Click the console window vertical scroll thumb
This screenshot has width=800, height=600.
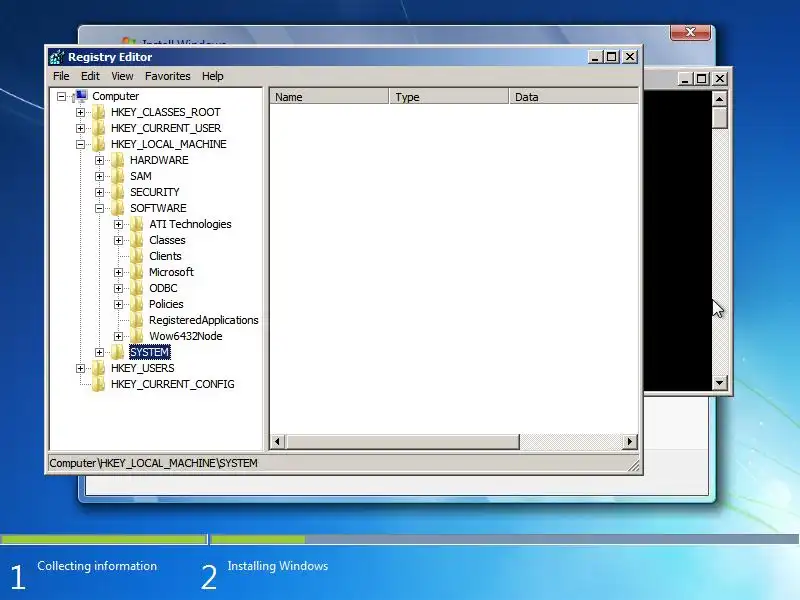pyautogui.click(x=719, y=117)
